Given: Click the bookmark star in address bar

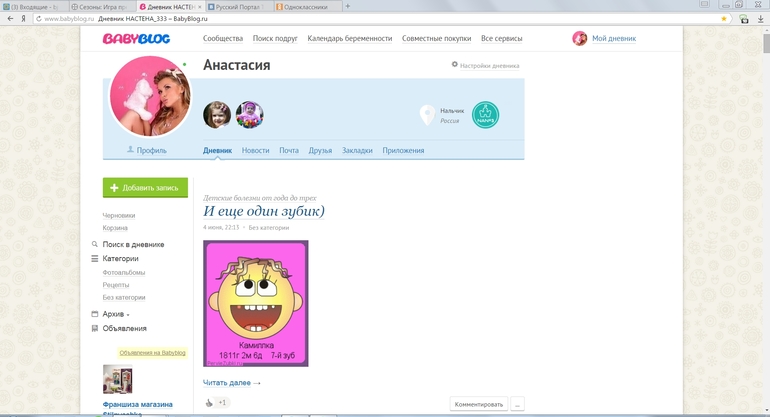Looking at the screenshot, I should 724,19.
